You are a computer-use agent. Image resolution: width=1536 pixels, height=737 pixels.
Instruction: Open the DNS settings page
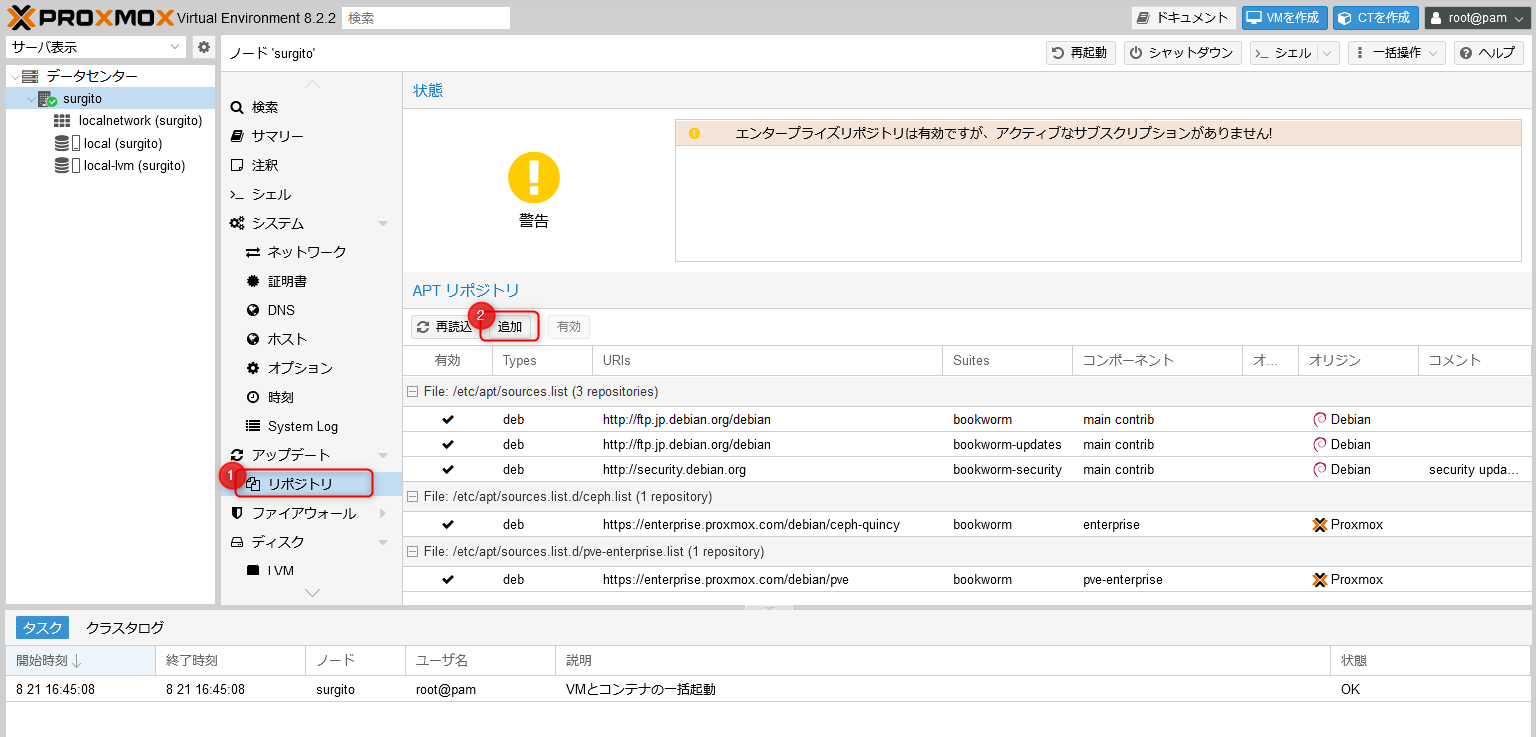(x=281, y=311)
